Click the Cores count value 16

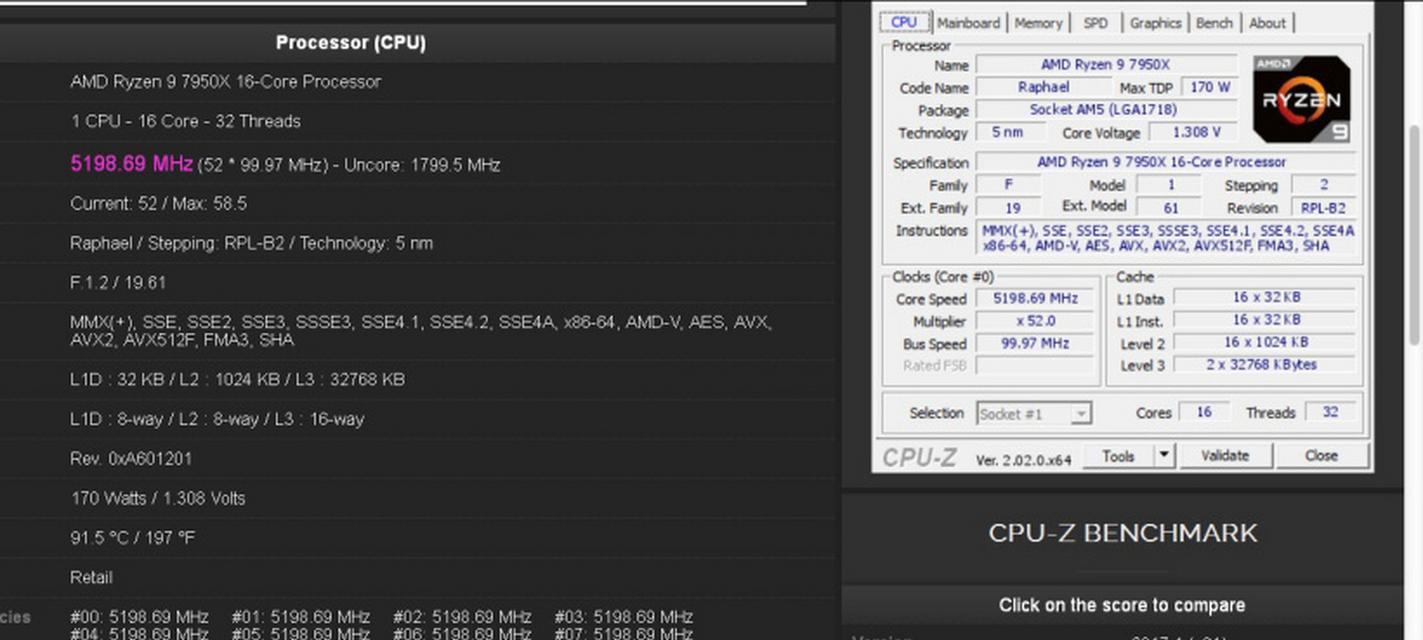1203,412
